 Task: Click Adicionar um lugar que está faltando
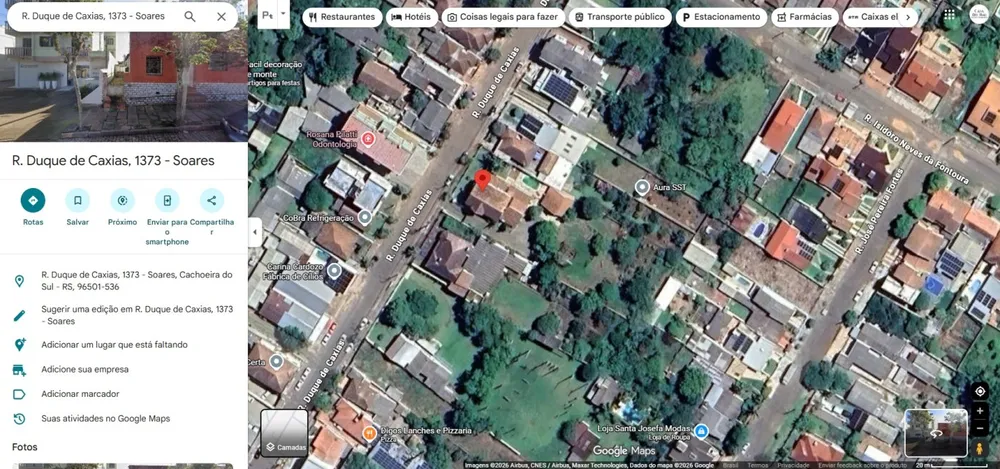click(114, 345)
